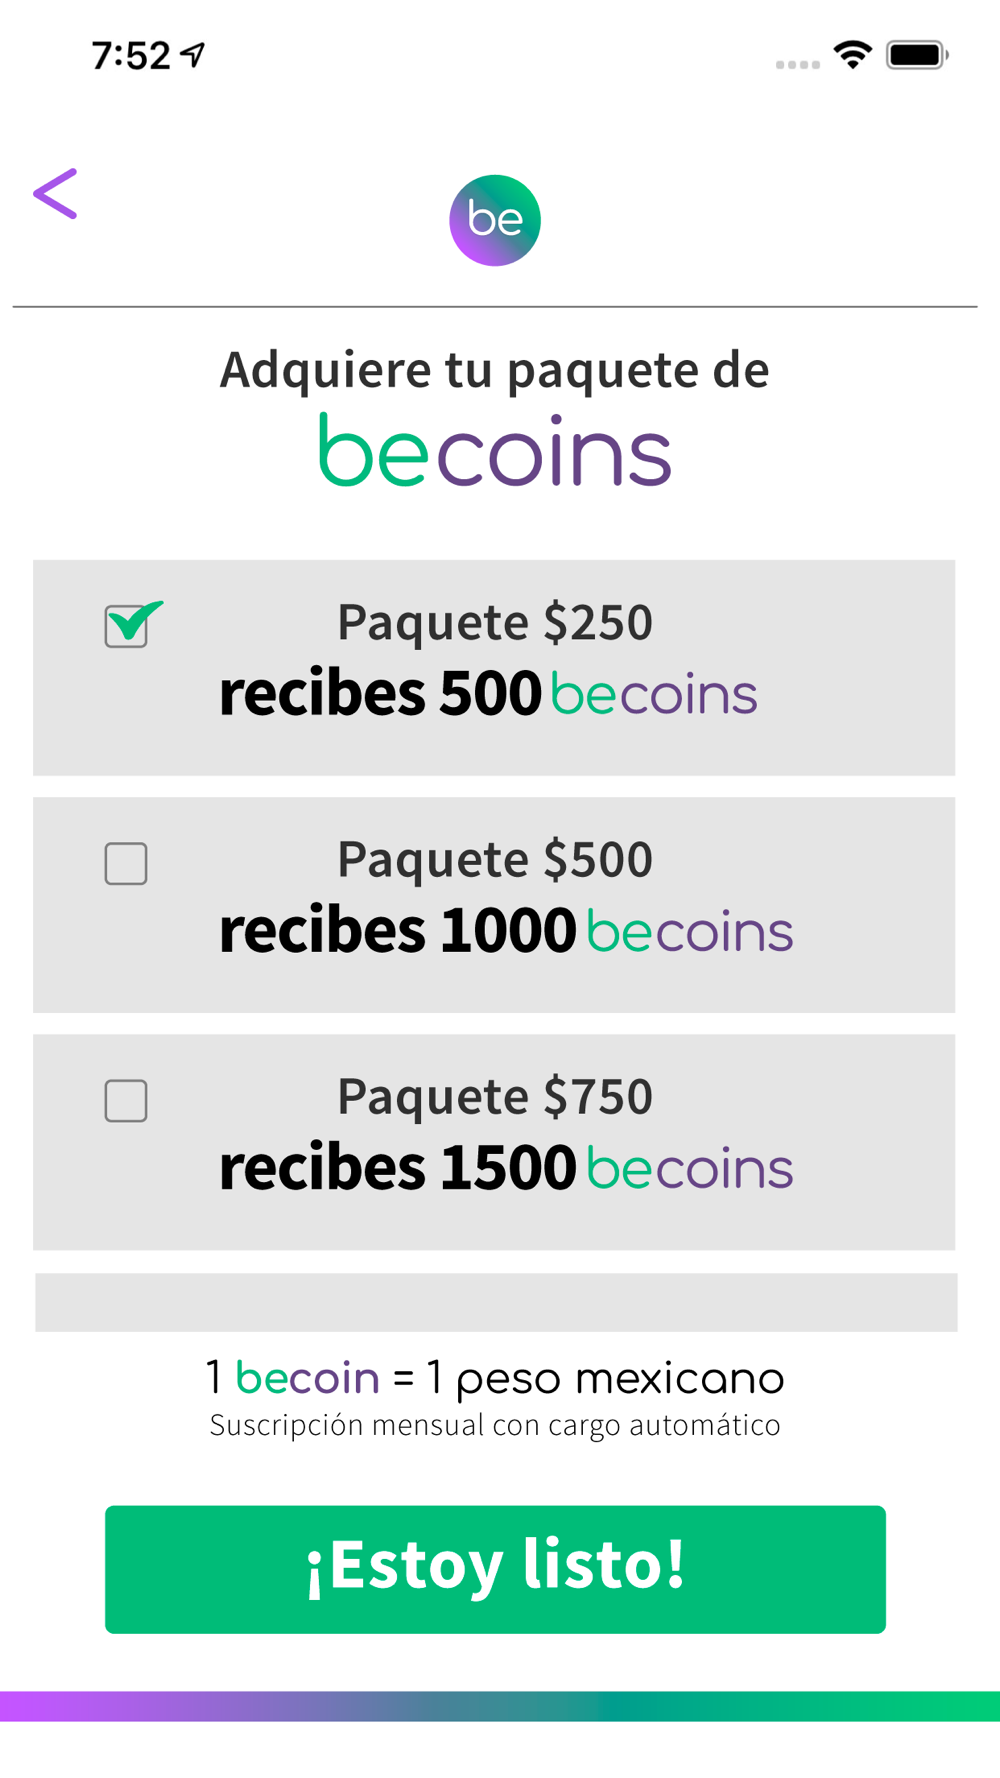Image resolution: width=1000 pixels, height=1778 pixels.
Task: Tap the purple-to-green gradient bar
Action: (500, 1706)
